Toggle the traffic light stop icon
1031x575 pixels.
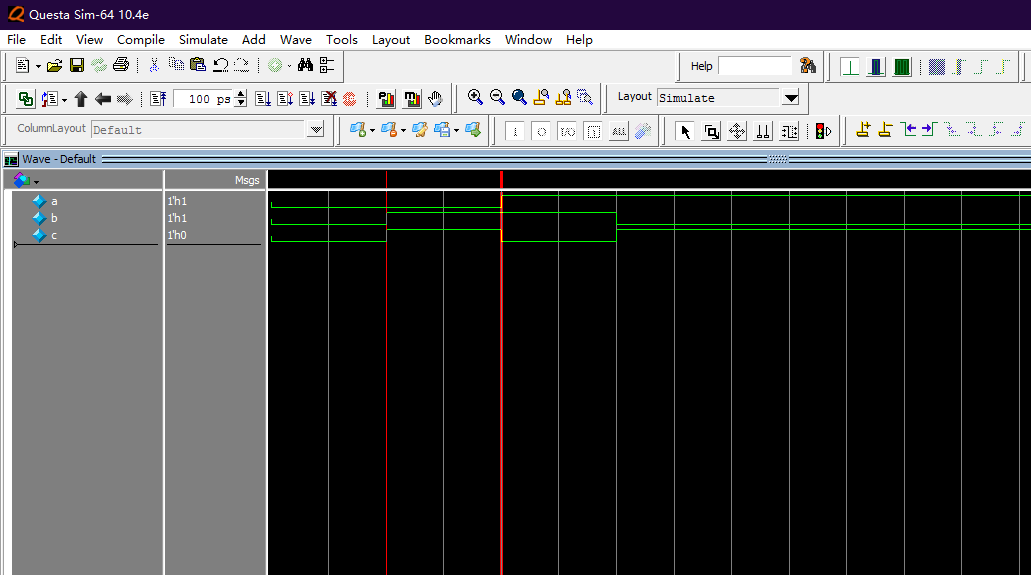[823, 132]
